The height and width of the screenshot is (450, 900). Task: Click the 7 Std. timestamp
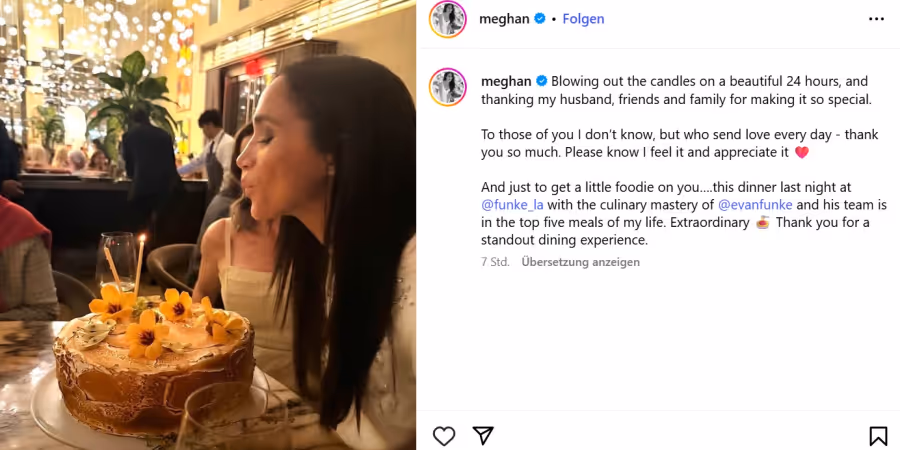pyautogui.click(x=495, y=262)
